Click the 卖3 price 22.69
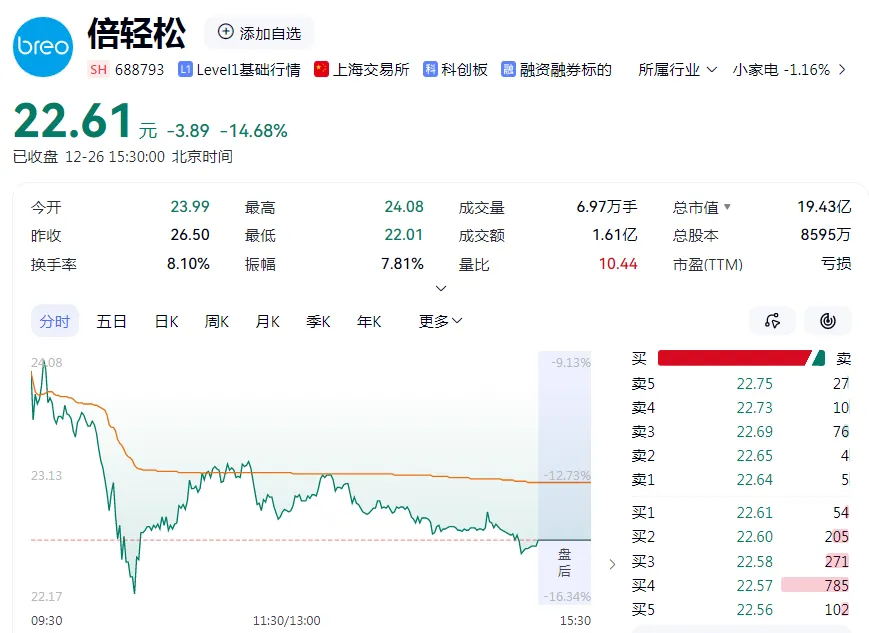Image resolution: width=869 pixels, height=633 pixels. coord(754,432)
